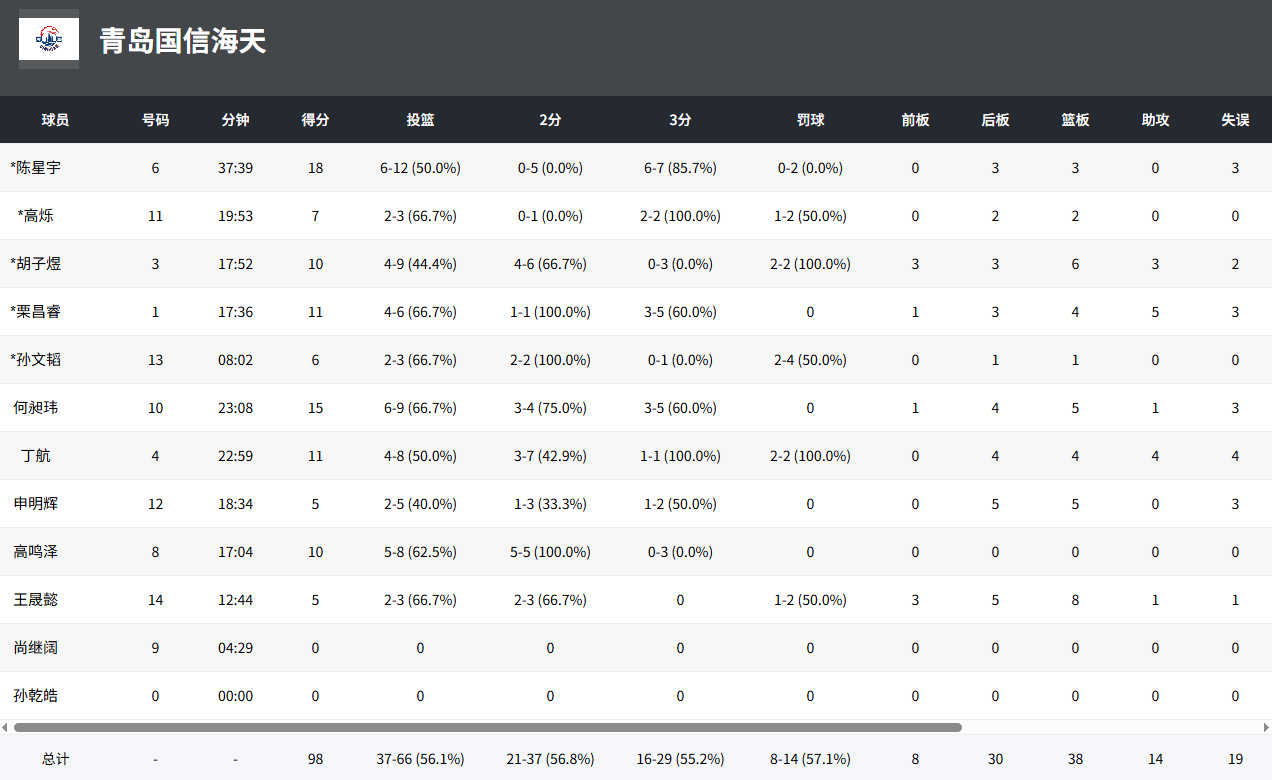Viewport: 1272px width, 780px height.
Task: Click the two-point cell 3-7 (42.9%)
Action: (550, 456)
